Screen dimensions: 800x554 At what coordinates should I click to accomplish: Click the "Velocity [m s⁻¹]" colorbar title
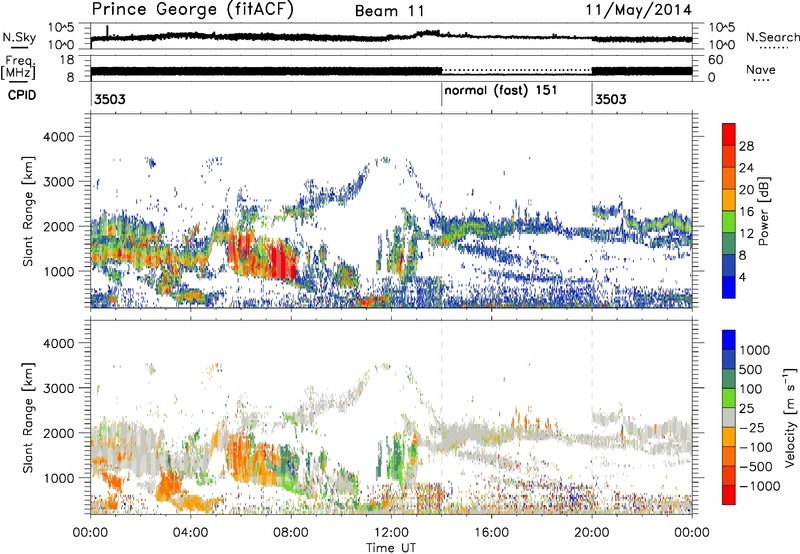click(790, 417)
